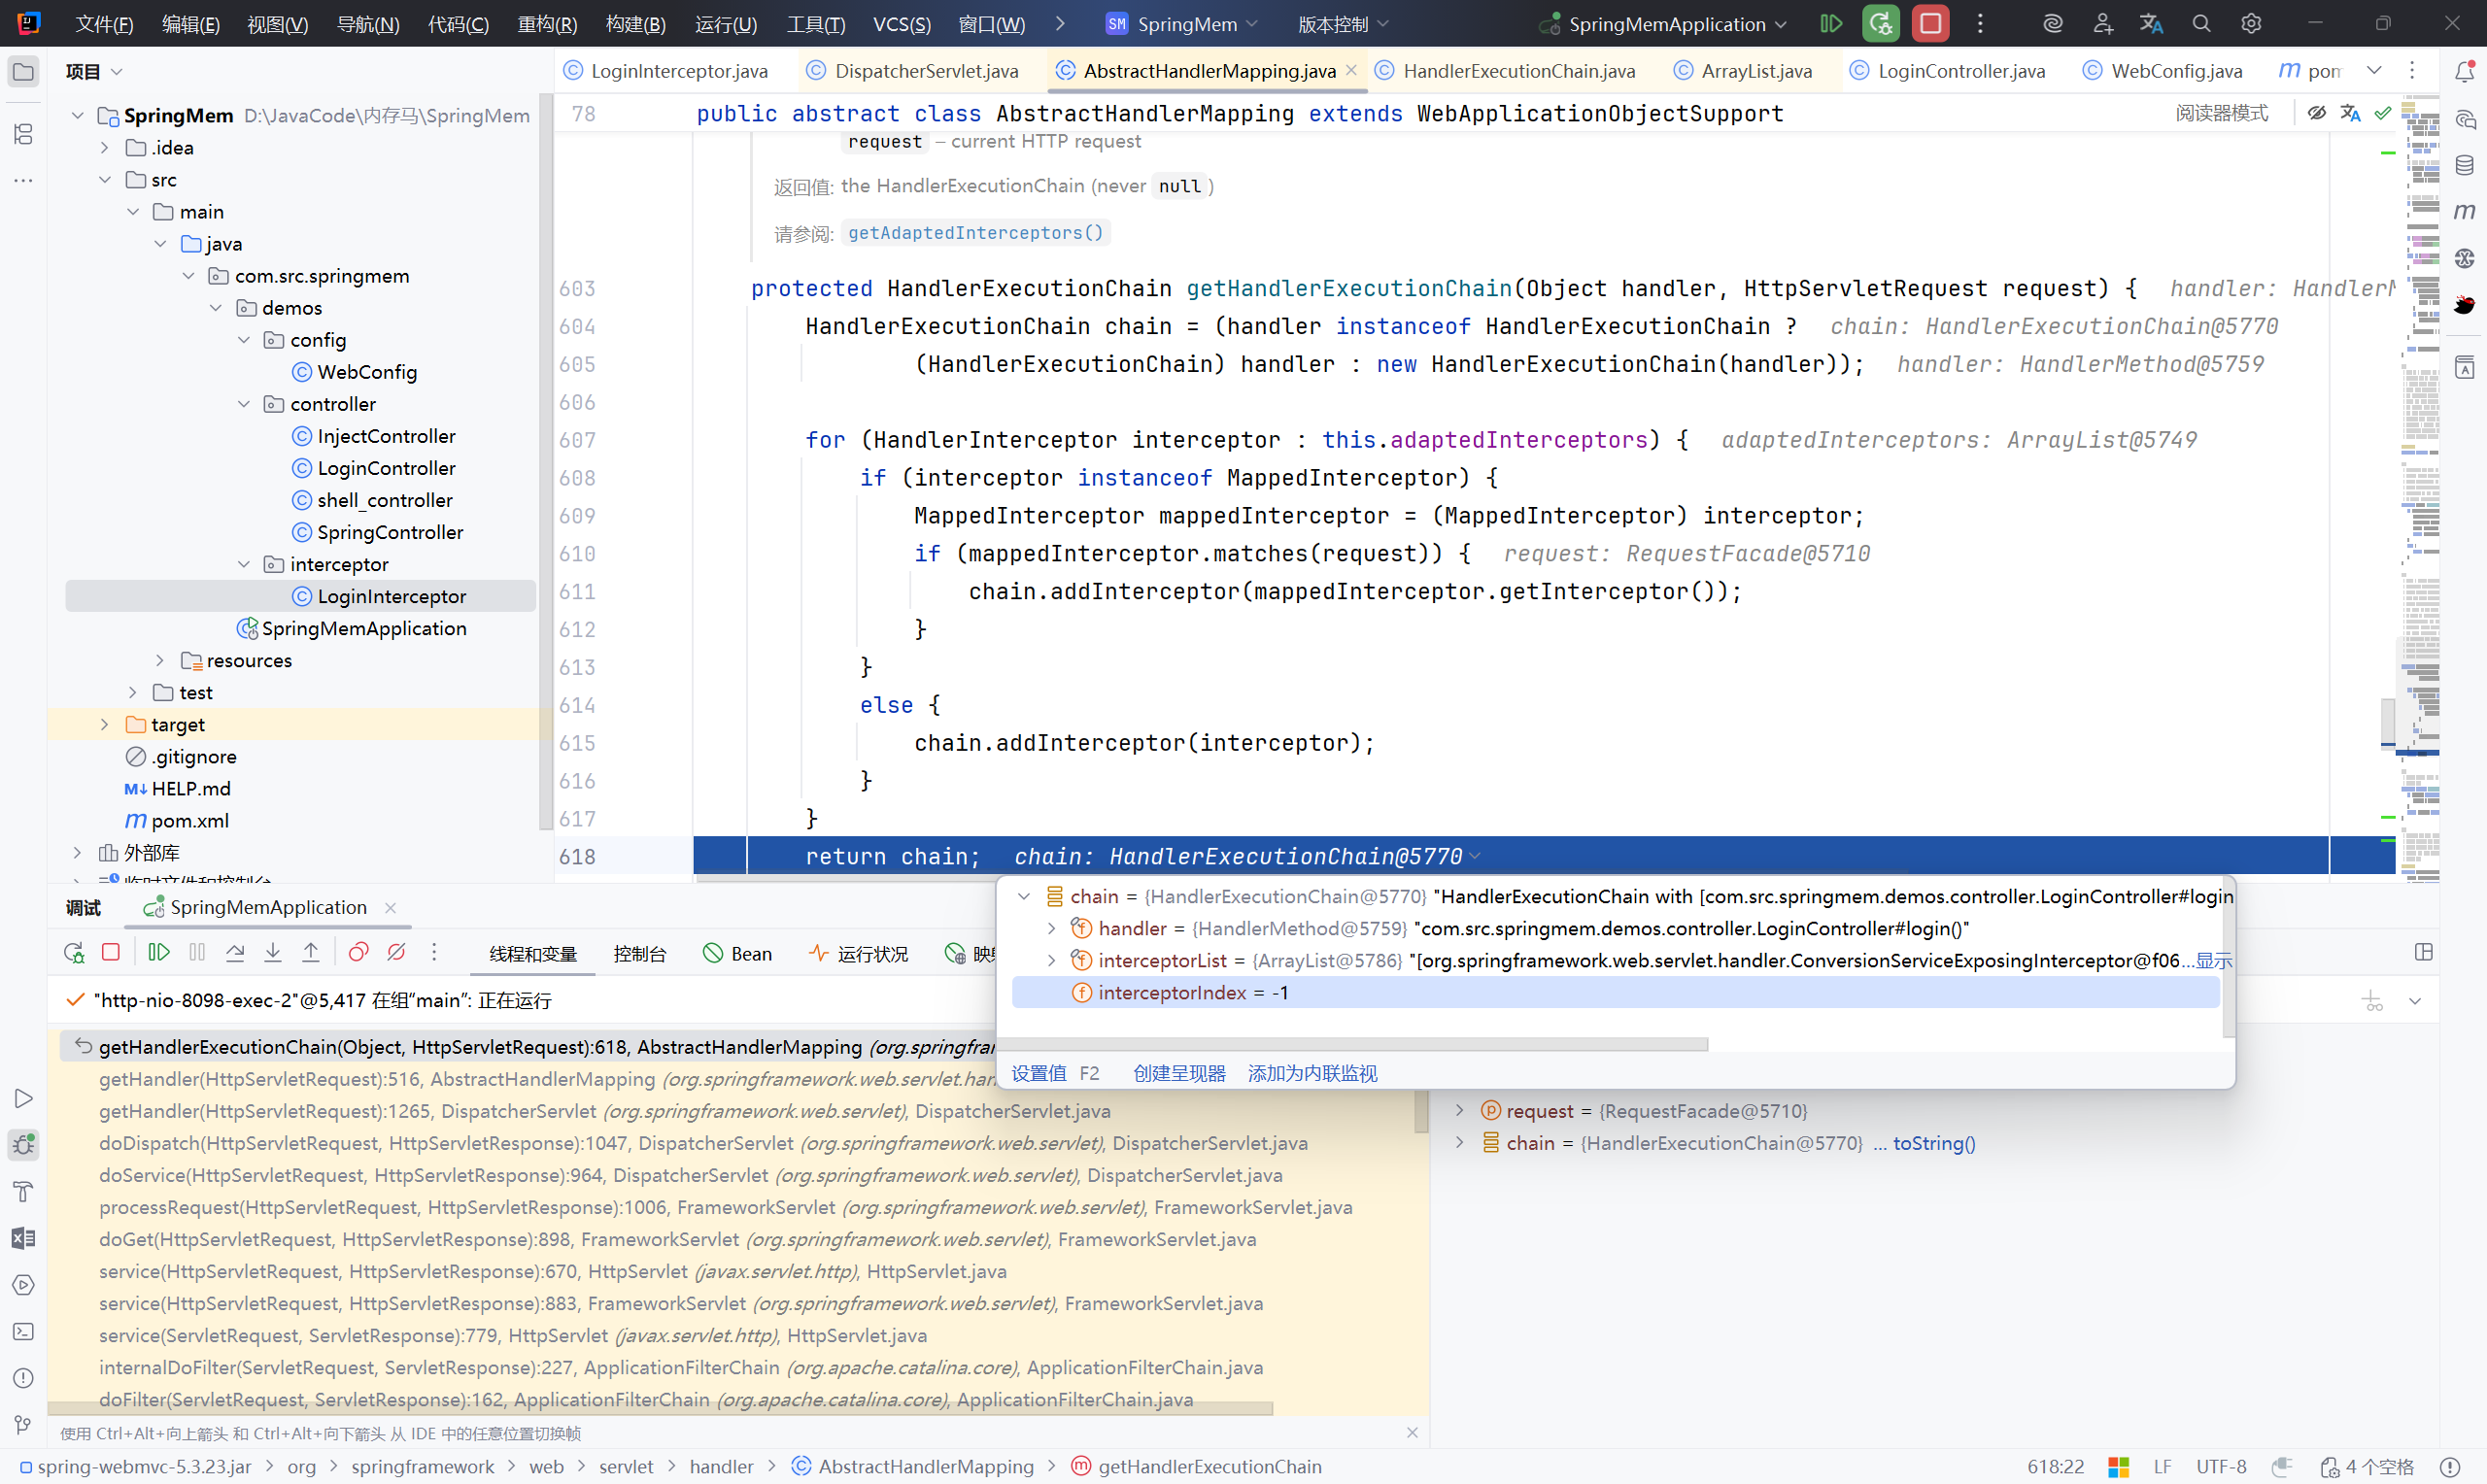Click the getAdaptedInterceptors() doc link

coord(975,233)
